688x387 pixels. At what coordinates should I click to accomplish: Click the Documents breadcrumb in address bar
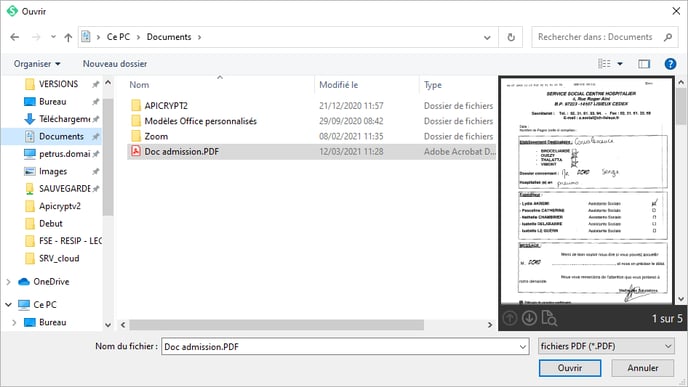click(x=169, y=37)
